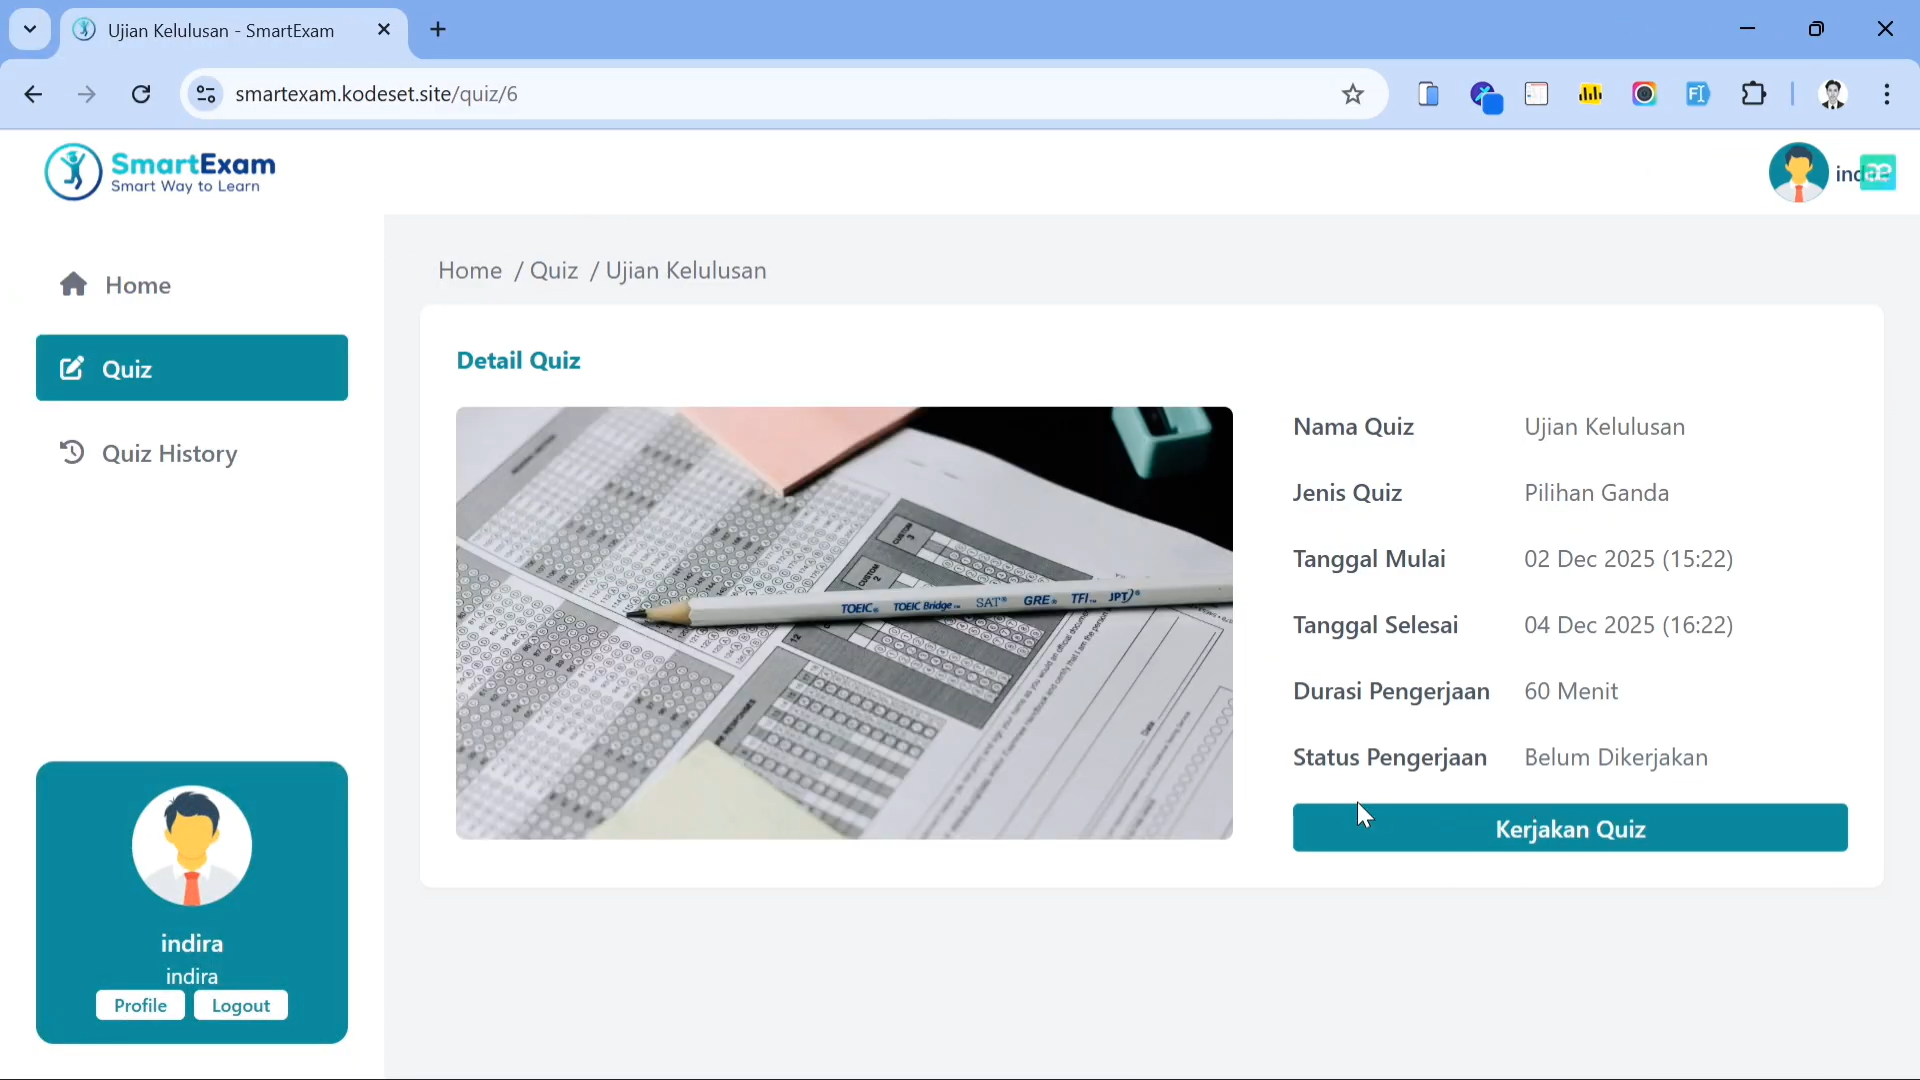1920x1080 pixels.
Task: Open the camera lens extension
Action: click(x=1645, y=94)
